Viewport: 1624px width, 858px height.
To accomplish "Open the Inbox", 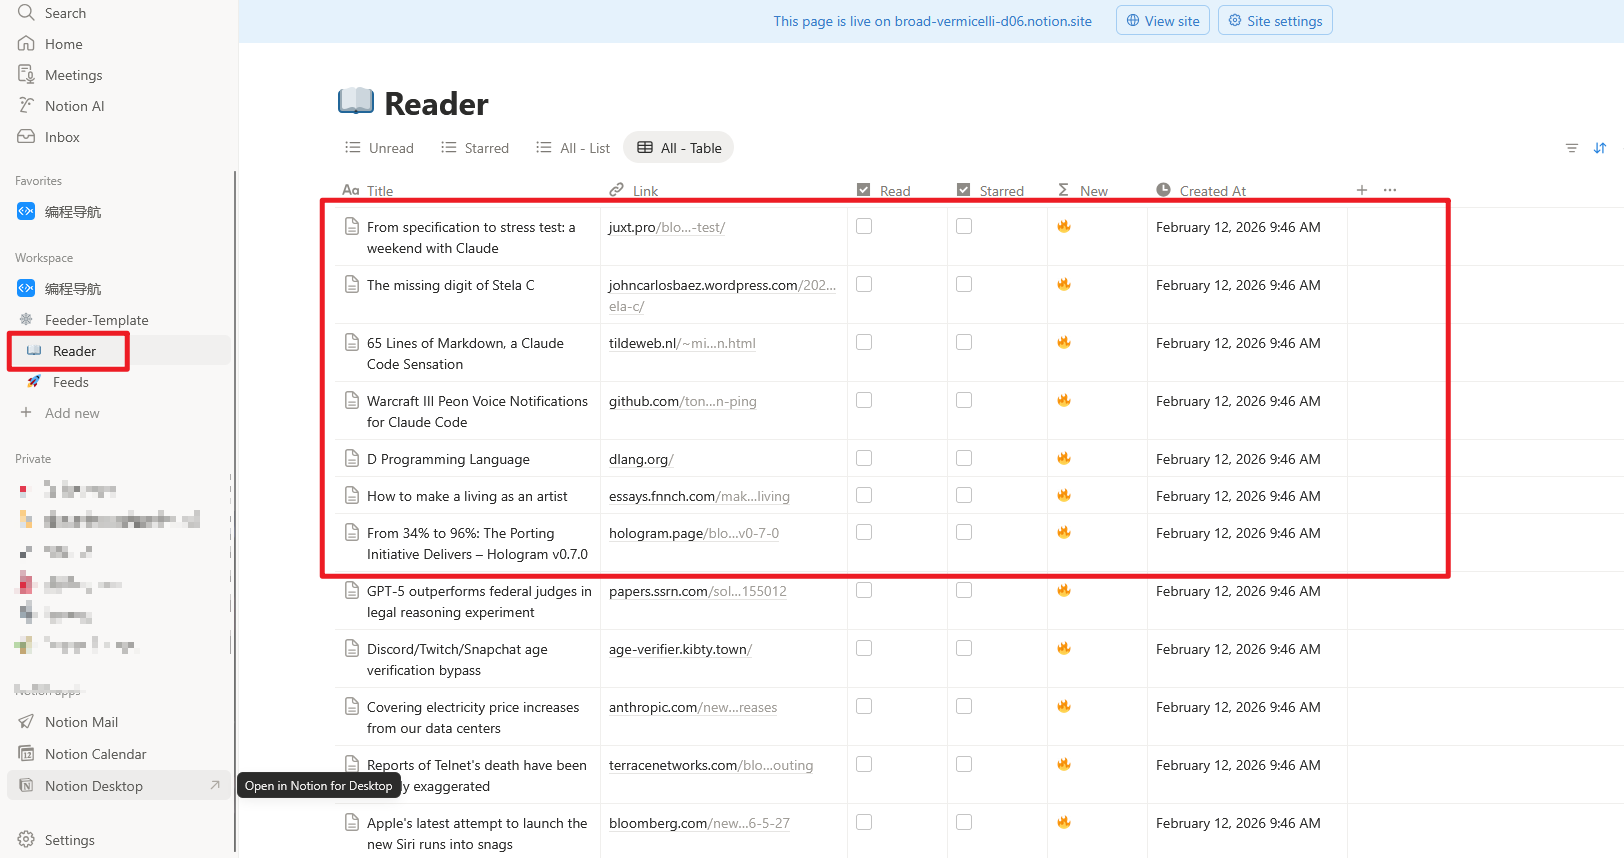I will (x=62, y=137).
